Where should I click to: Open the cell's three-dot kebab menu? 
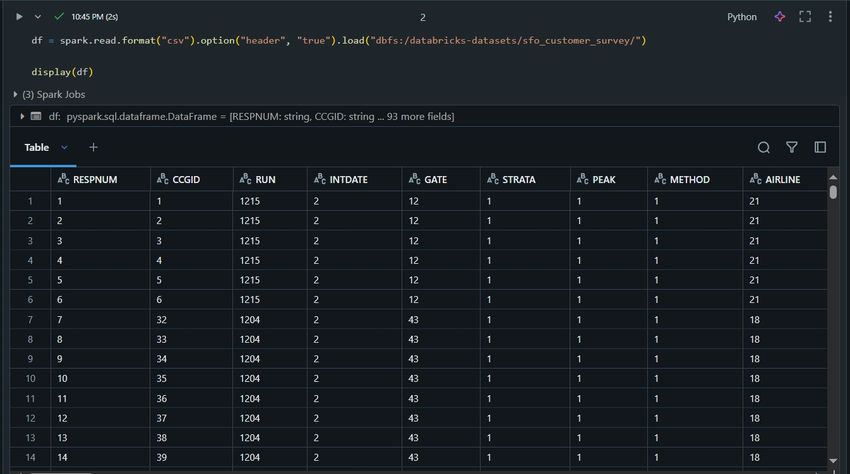coord(830,17)
